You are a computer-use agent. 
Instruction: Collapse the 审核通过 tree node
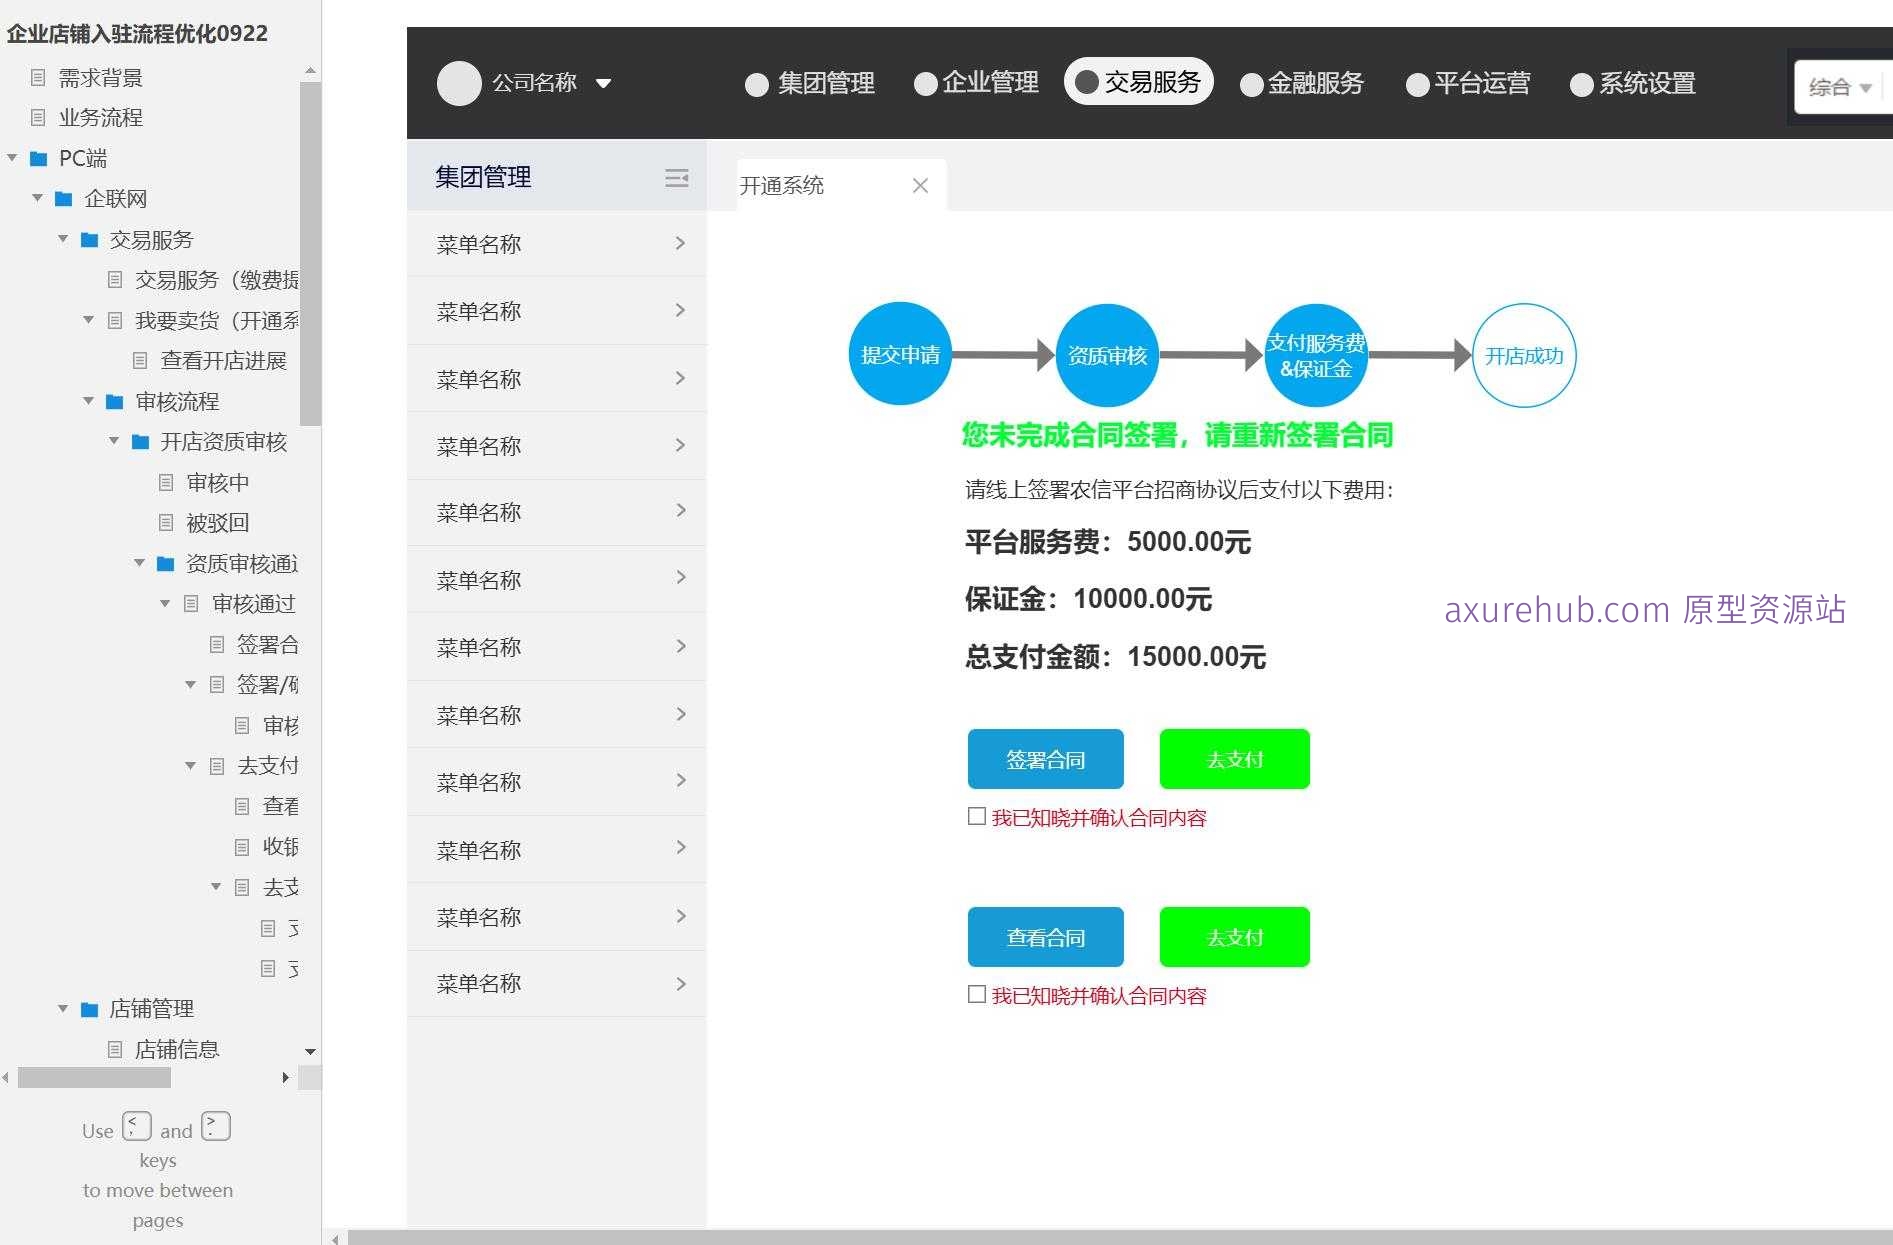[165, 603]
